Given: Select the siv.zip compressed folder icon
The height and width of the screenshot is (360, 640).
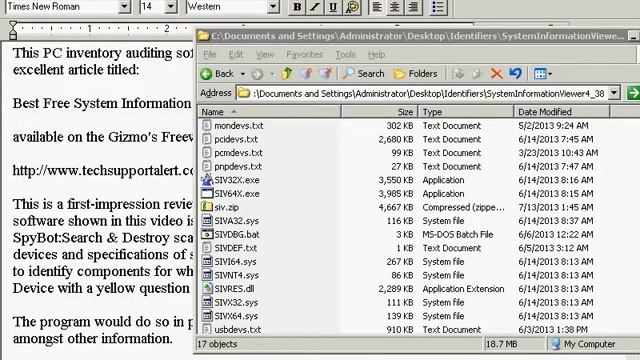Looking at the screenshot, I should click(x=207, y=207).
